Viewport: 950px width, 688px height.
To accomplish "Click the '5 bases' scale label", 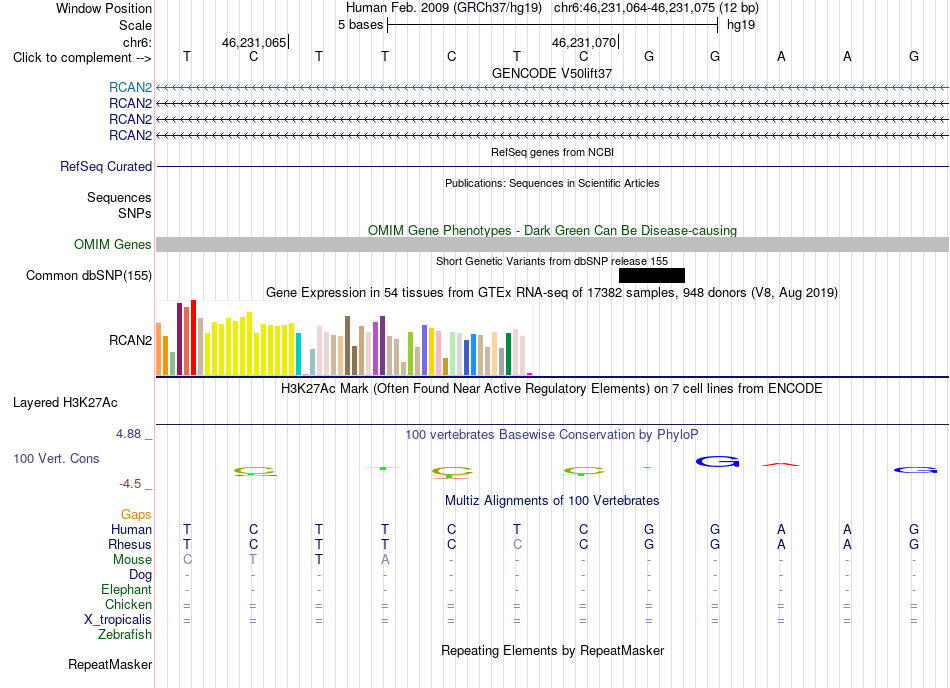I will point(360,25).
